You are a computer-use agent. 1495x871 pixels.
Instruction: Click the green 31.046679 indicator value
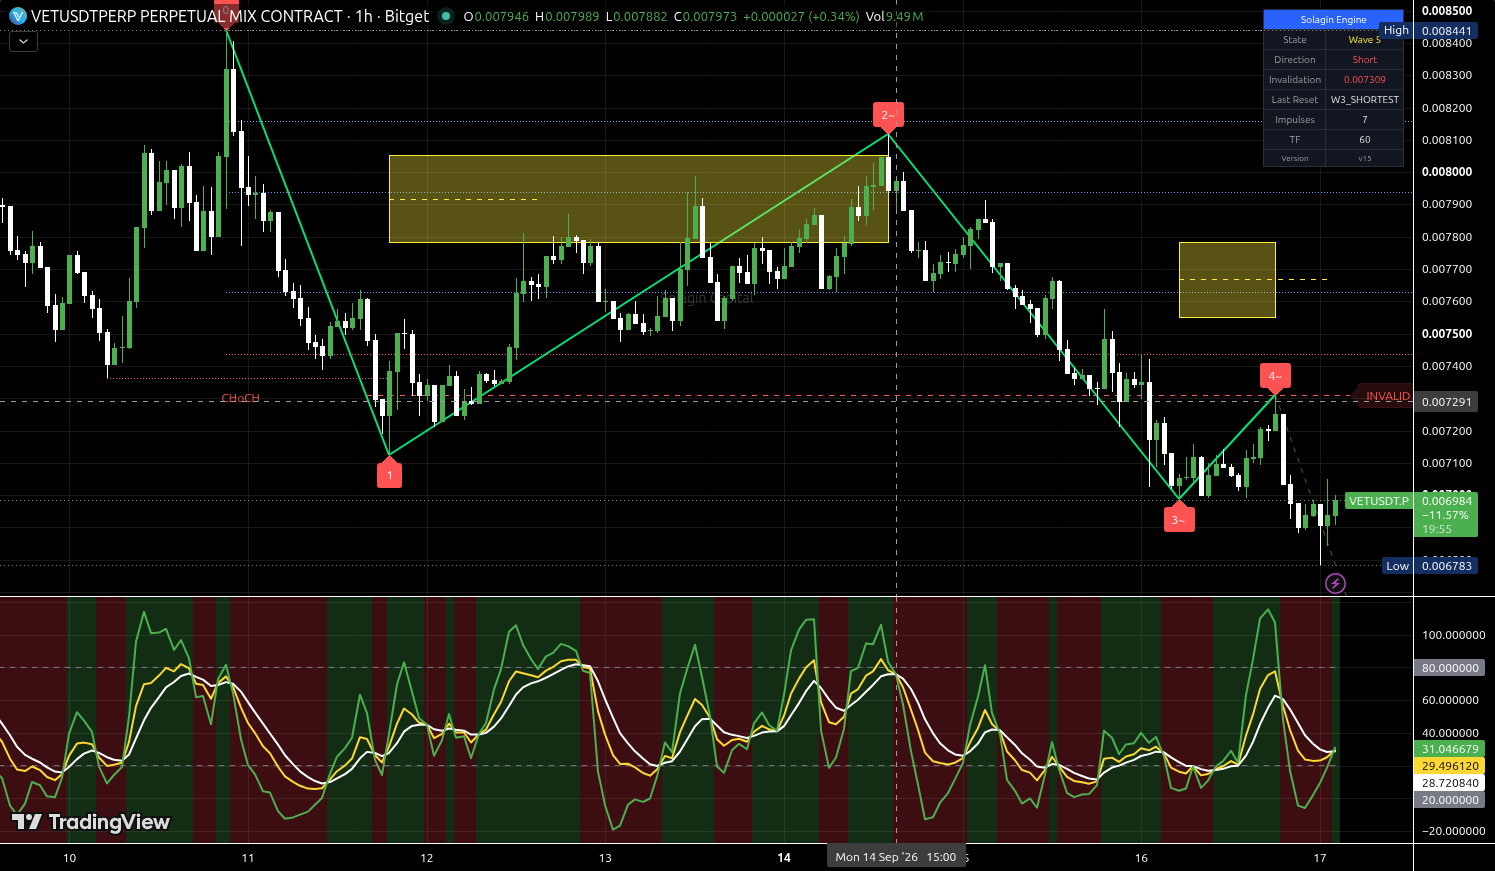click(1450, 749)
